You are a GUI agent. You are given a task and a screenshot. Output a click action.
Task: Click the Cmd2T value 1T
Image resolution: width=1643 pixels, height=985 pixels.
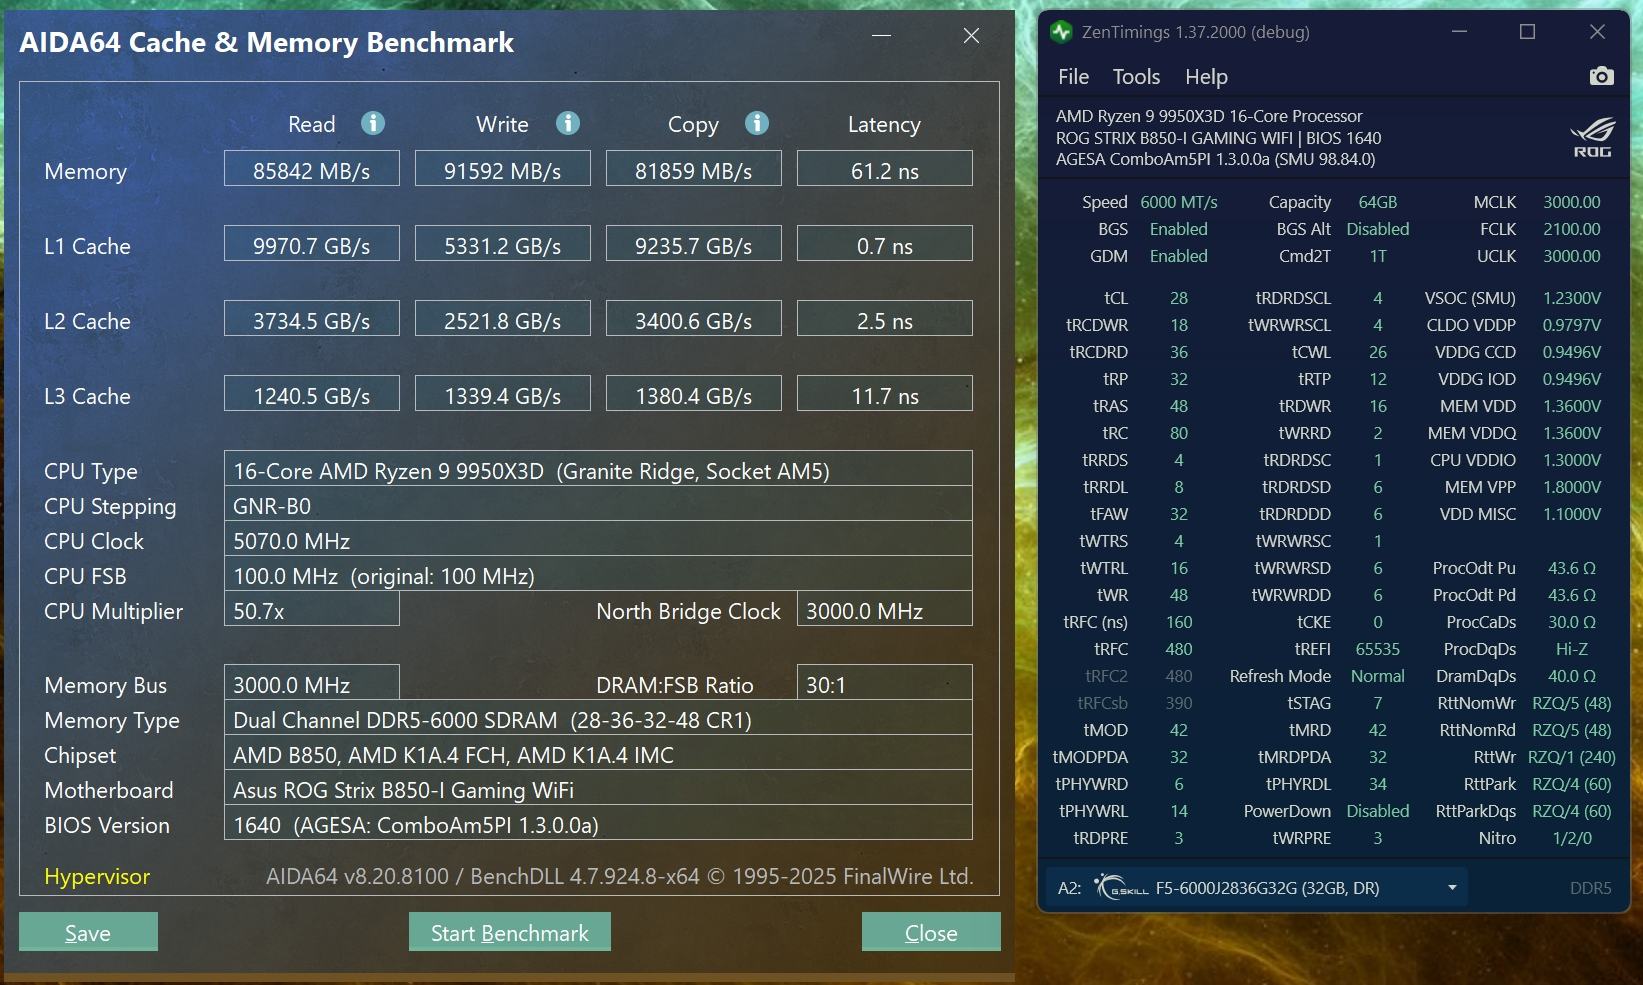(x=1378, y=256)
